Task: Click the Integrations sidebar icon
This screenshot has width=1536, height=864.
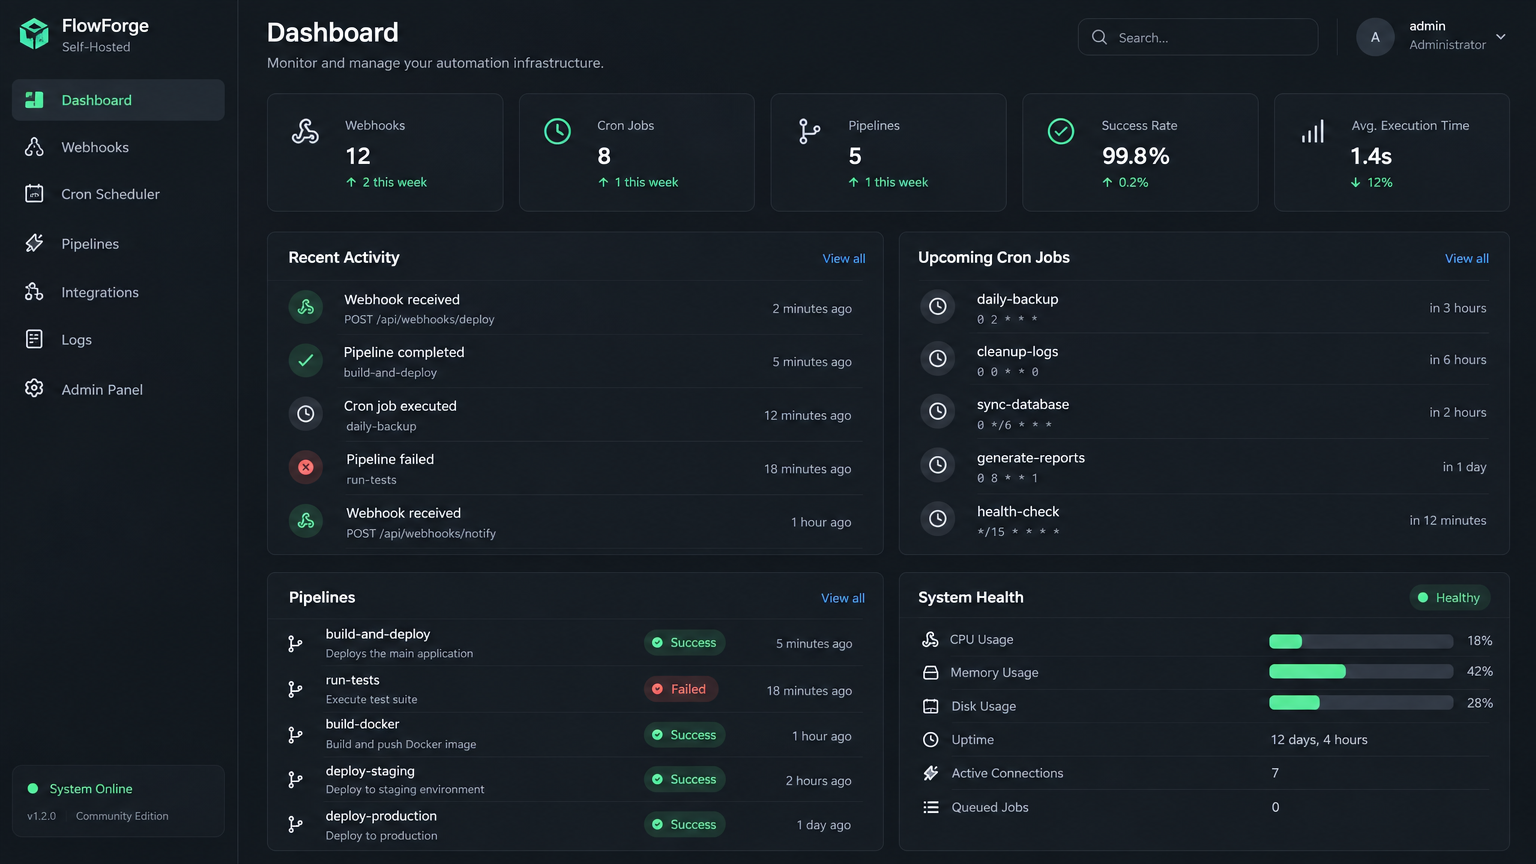Action: [34, 291]
